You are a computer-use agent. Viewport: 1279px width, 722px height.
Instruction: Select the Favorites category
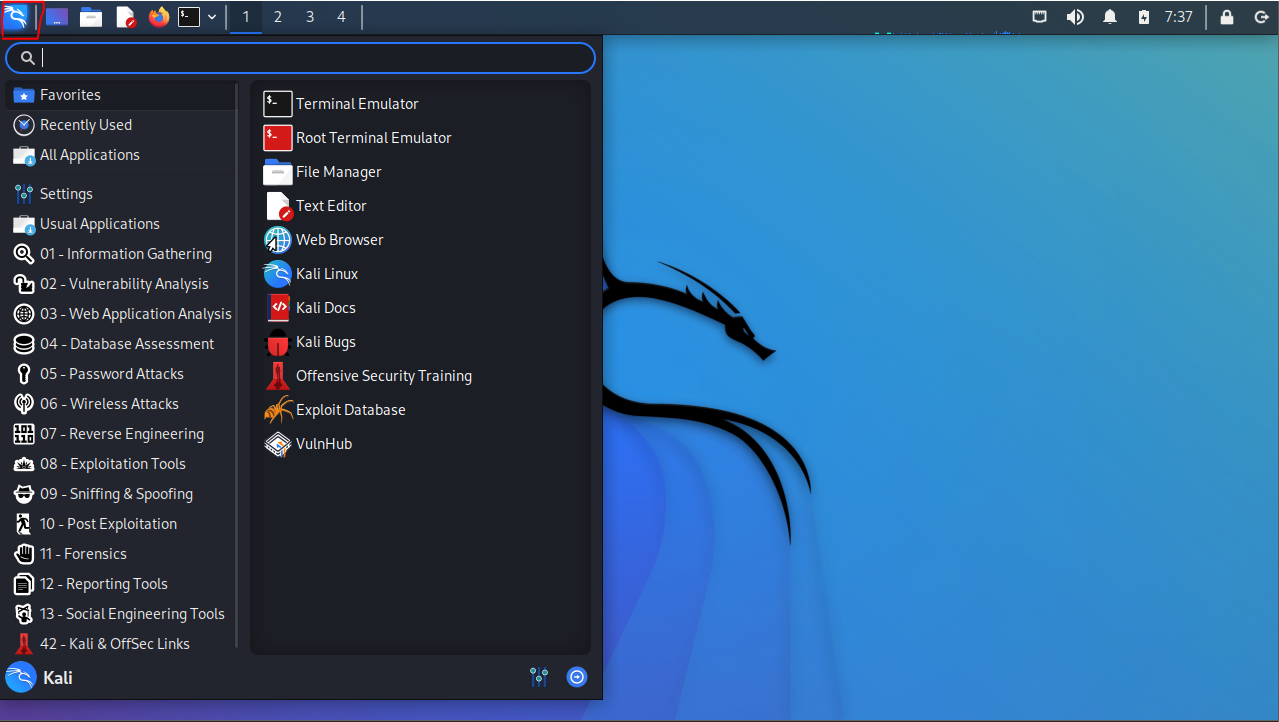(121, 95)
